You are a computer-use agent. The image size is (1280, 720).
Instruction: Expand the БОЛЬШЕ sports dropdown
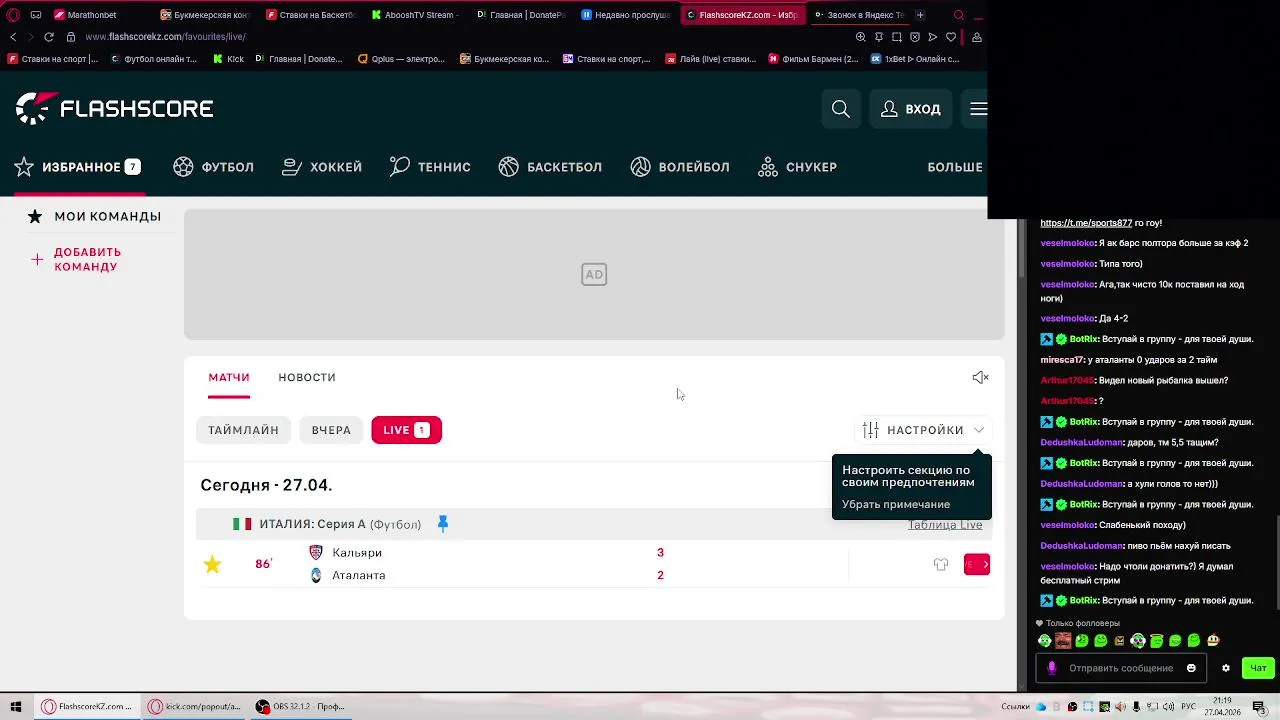coord(956,167)
